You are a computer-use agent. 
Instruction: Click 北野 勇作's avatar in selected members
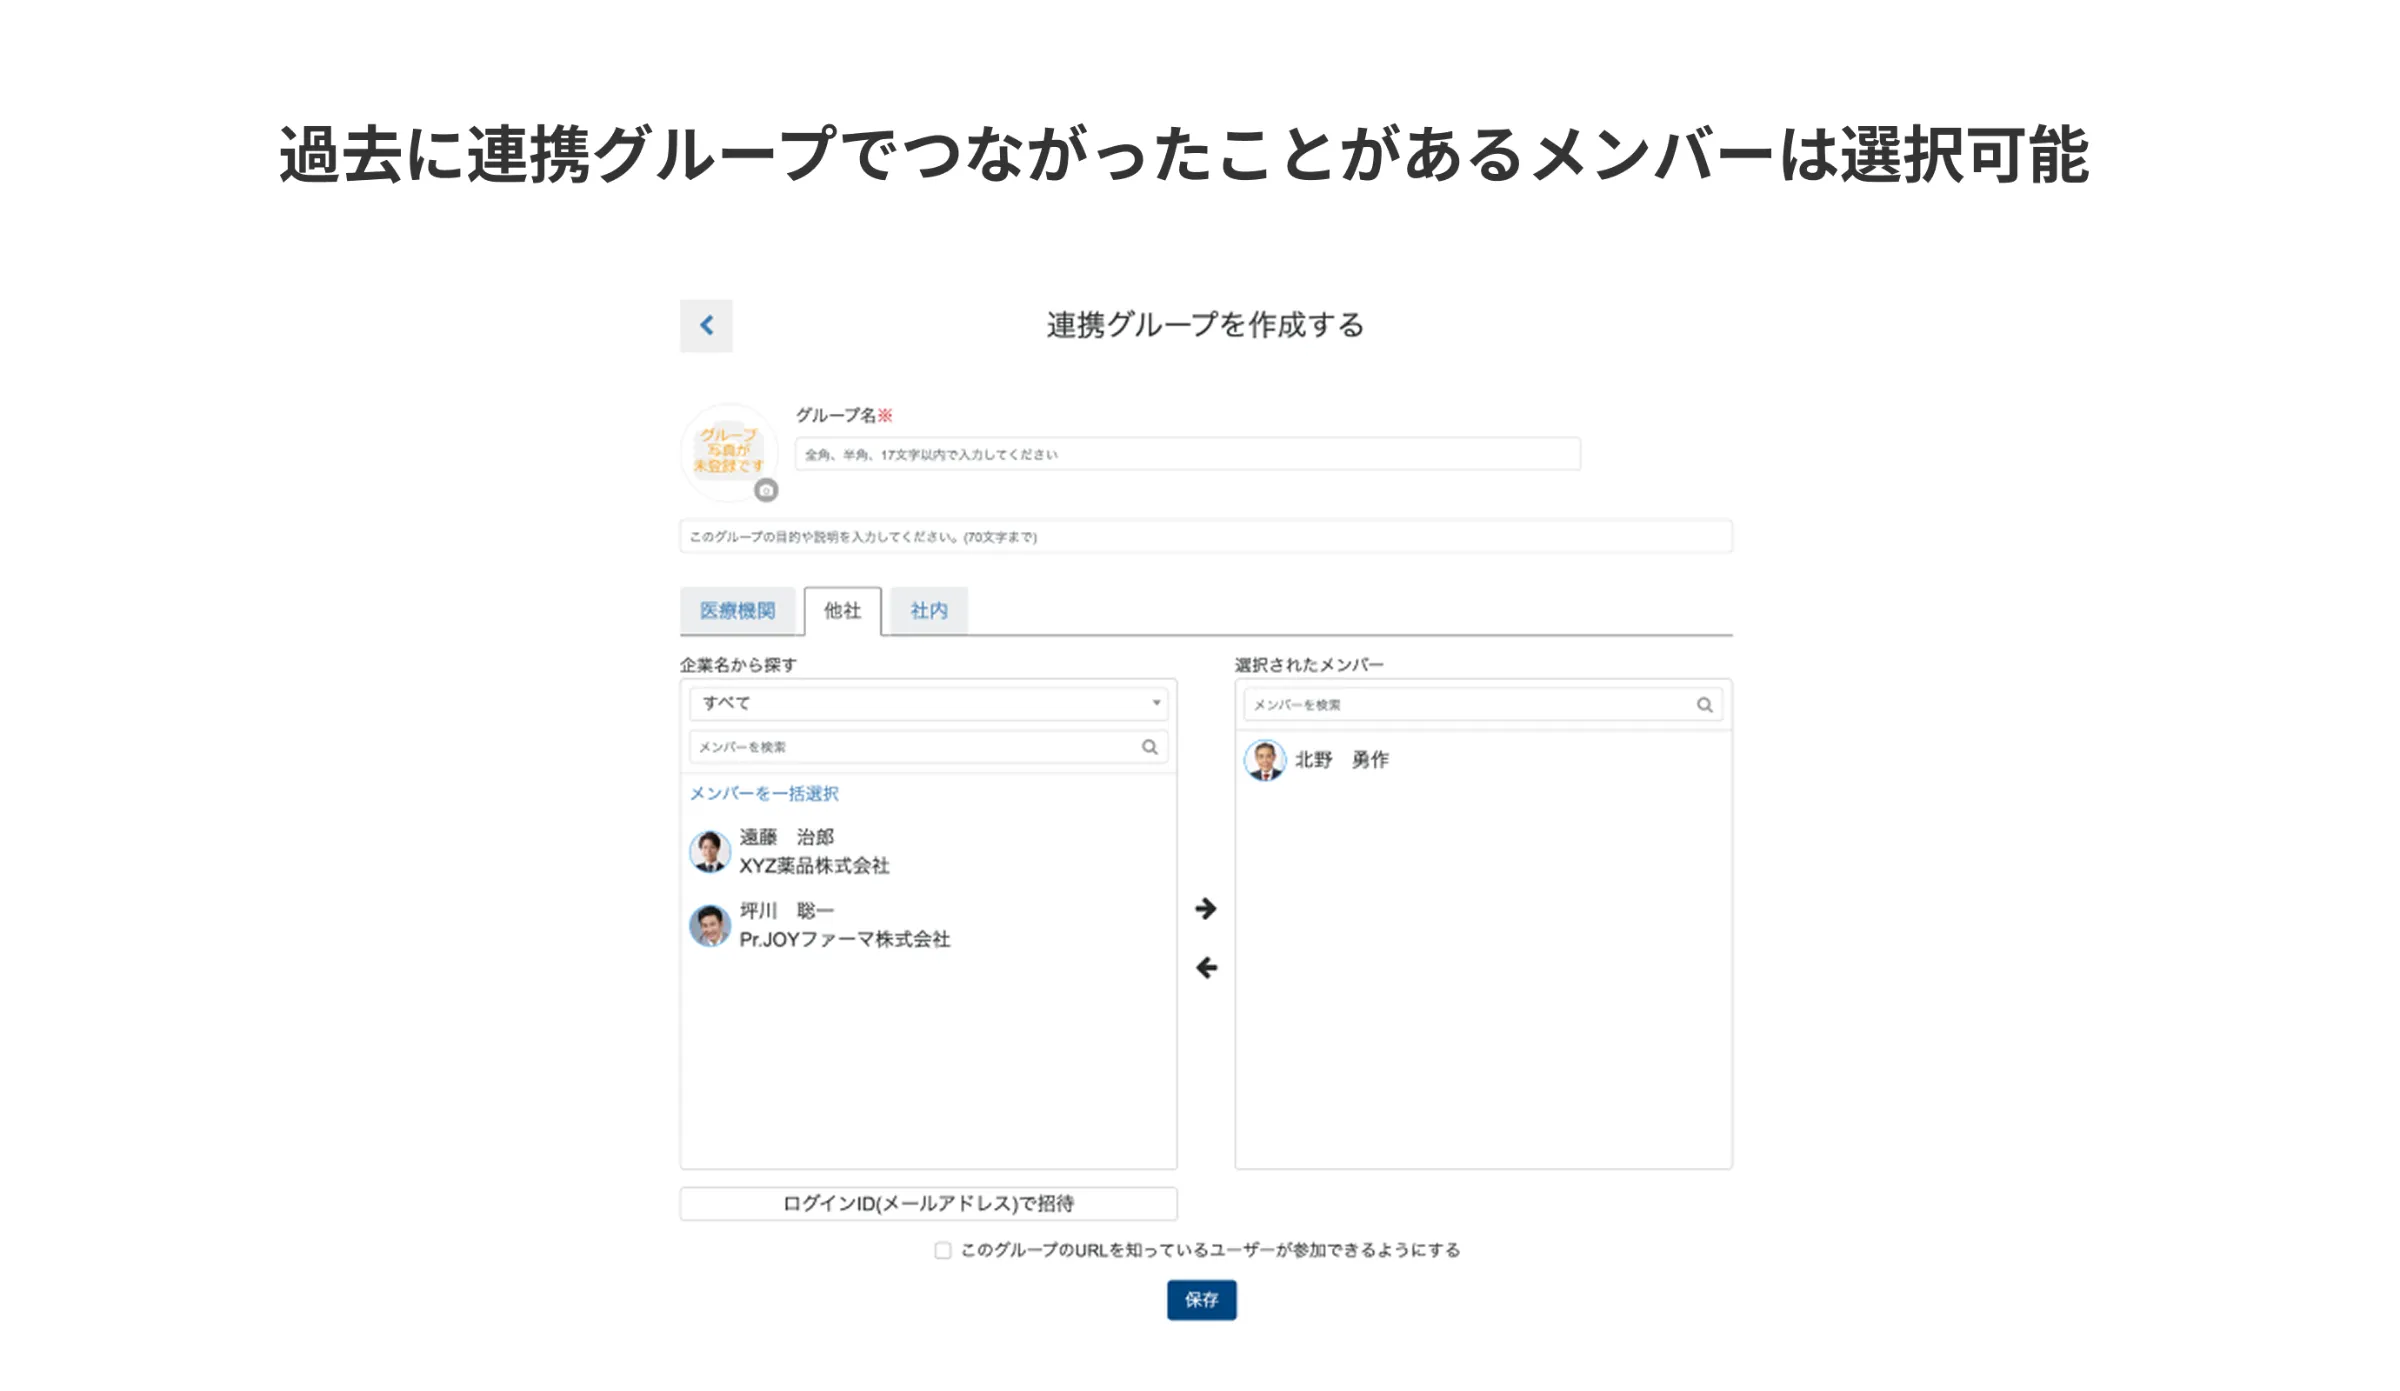[1264, 760]
